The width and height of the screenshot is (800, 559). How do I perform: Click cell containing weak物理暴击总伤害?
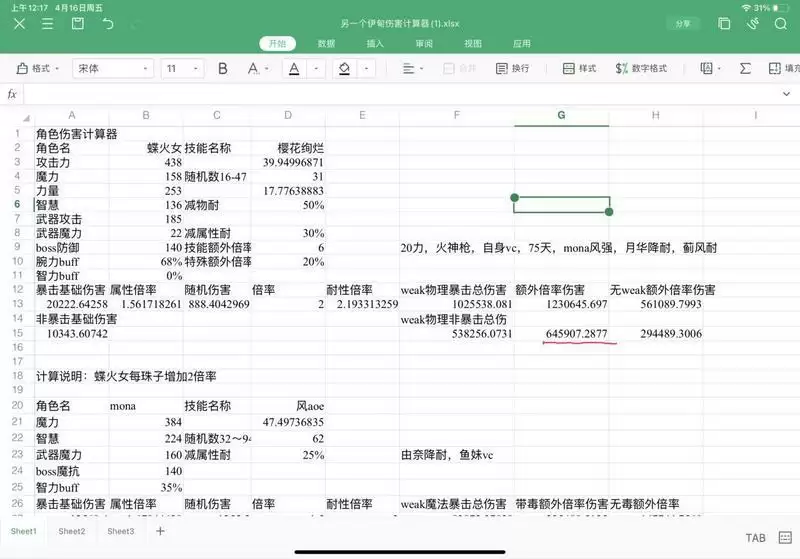click(457, 290)
